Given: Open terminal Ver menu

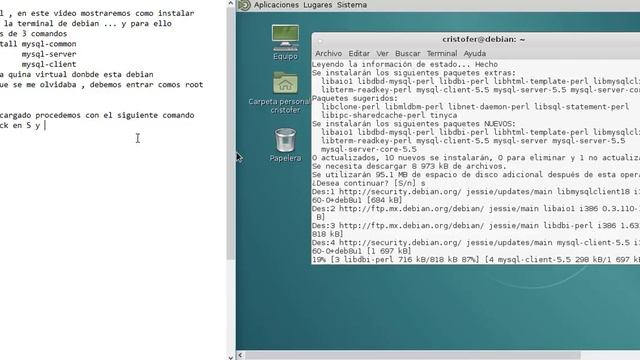Looking at the screenshot, I should tap(382, 53).
